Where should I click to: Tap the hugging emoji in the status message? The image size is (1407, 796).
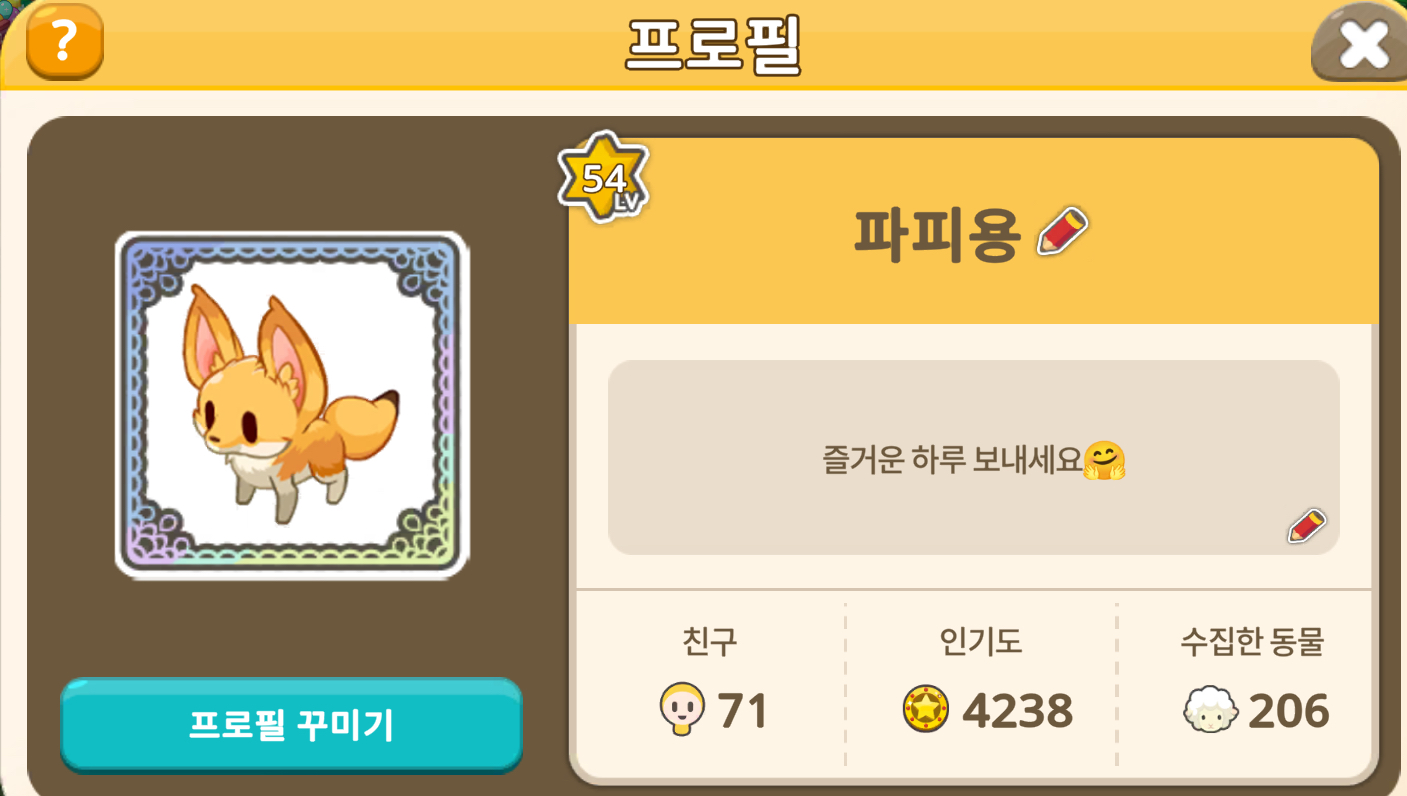1104,461
